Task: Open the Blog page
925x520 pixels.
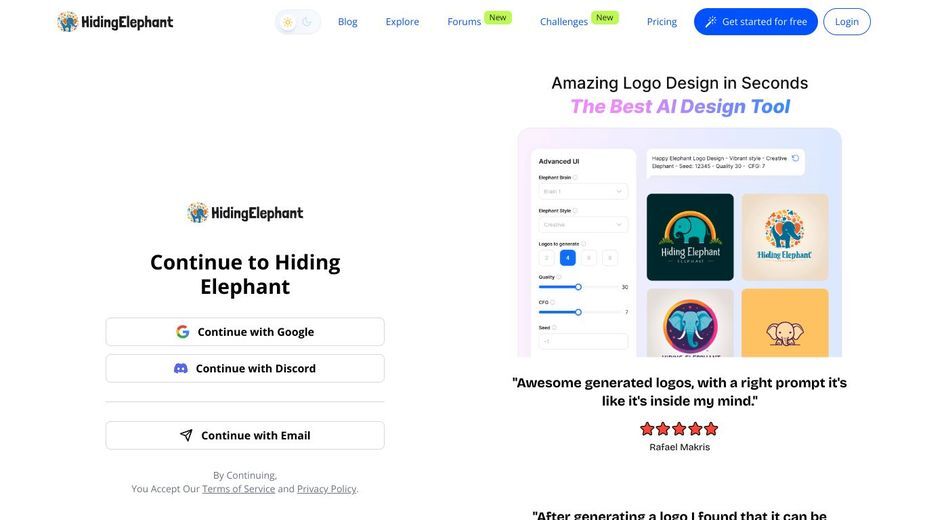Action: pos(347,22)
